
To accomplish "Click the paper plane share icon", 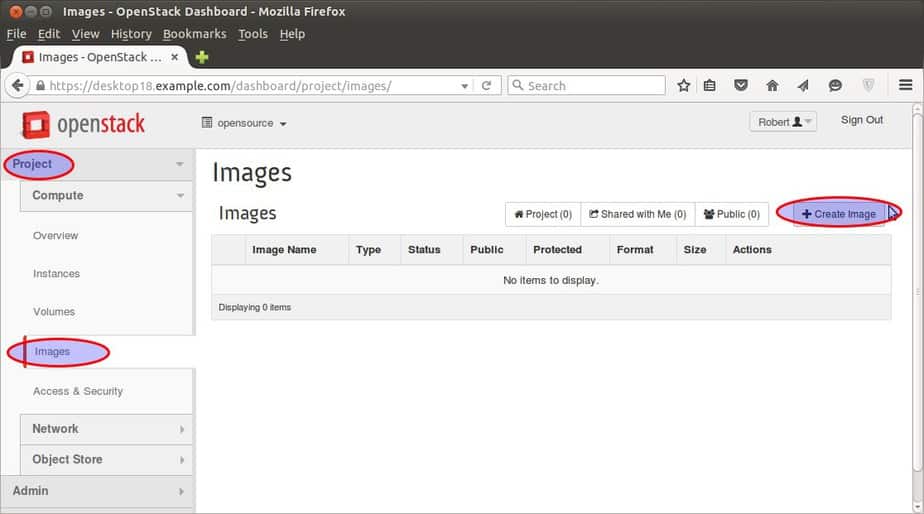I will click(x=803, y=85).
